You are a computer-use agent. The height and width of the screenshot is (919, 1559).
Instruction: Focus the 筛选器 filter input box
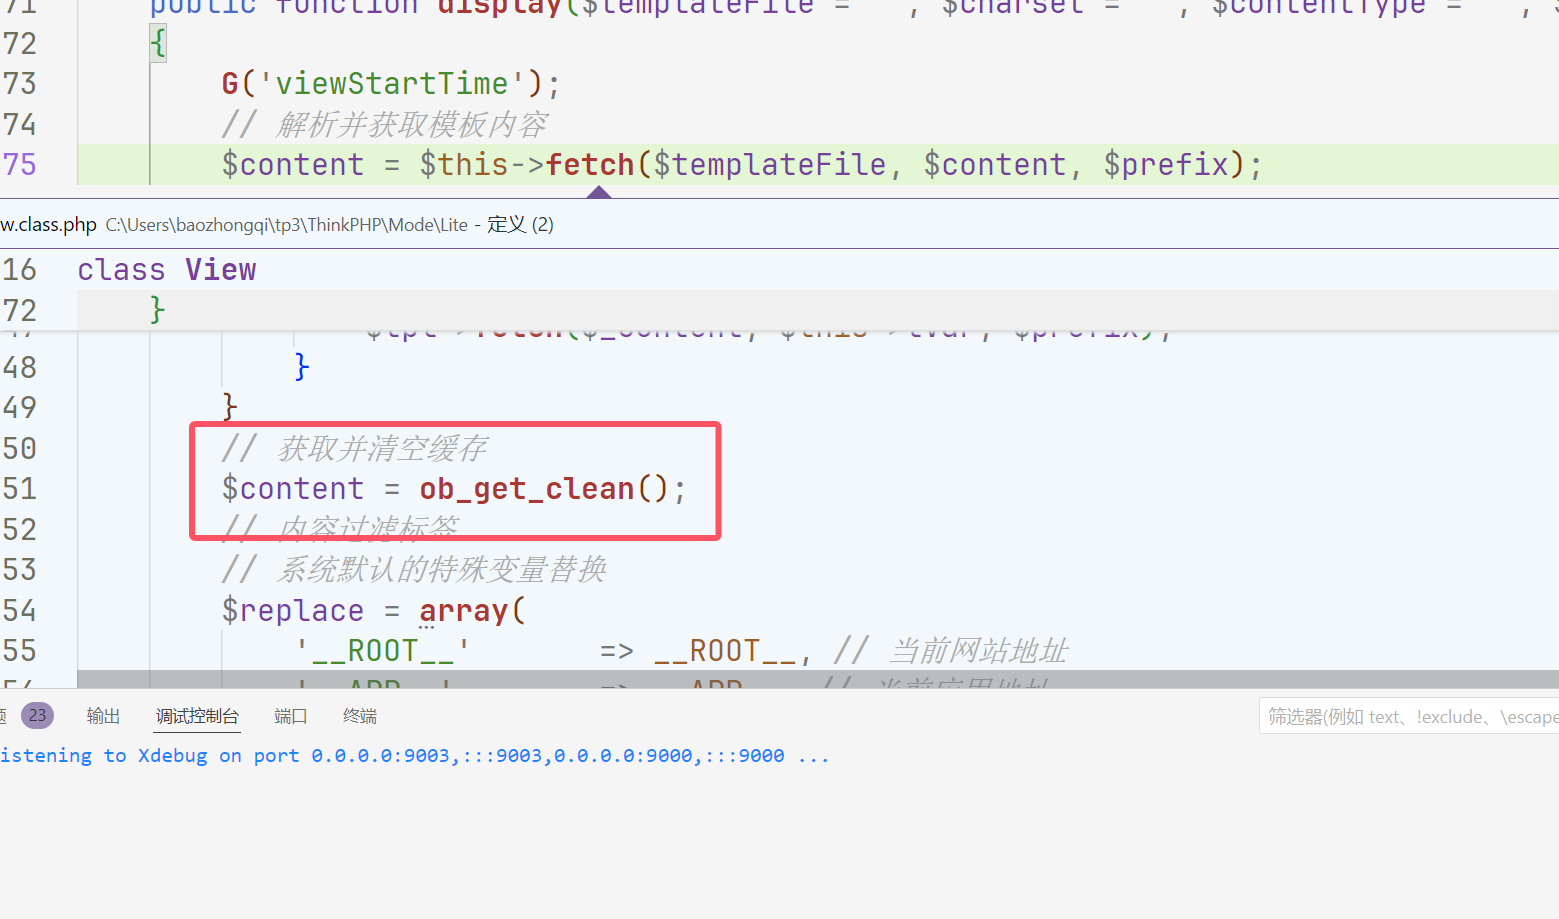coord(1408,716)
